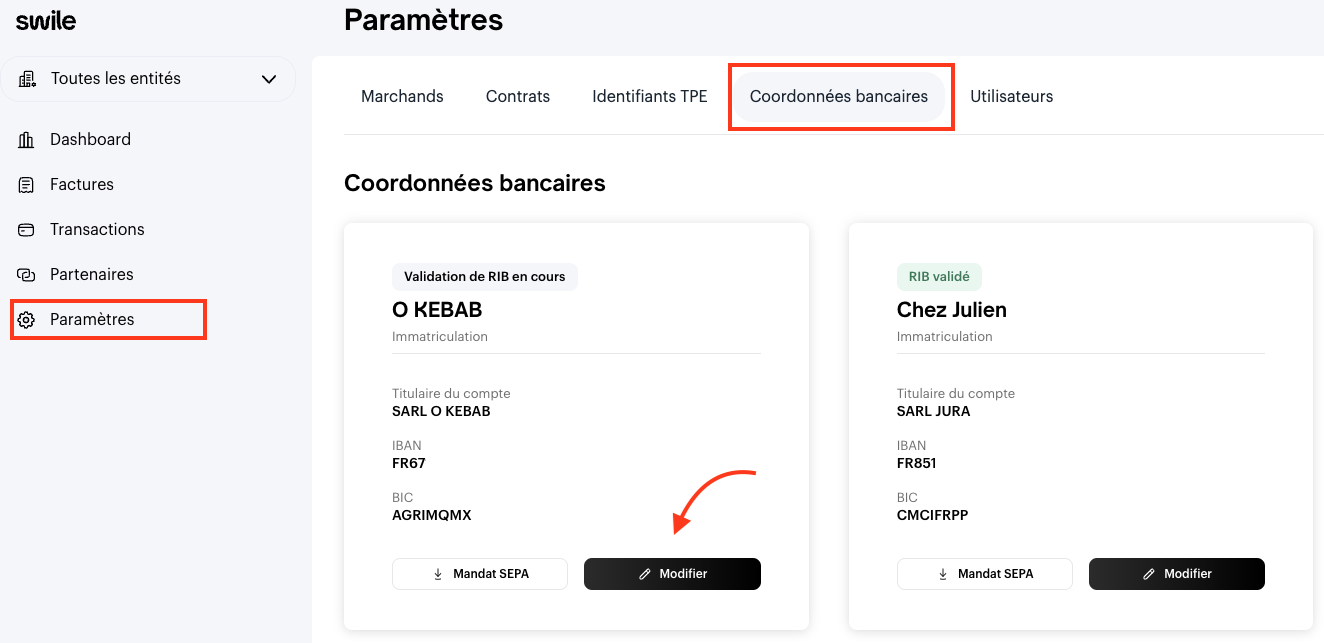Click the Factures document icon

point(27,185)
